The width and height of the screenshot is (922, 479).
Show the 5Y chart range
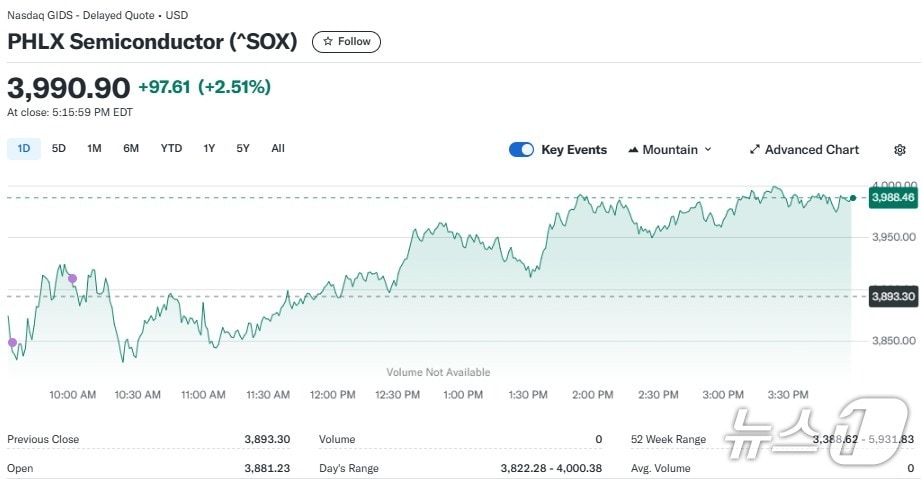[243, 149]
